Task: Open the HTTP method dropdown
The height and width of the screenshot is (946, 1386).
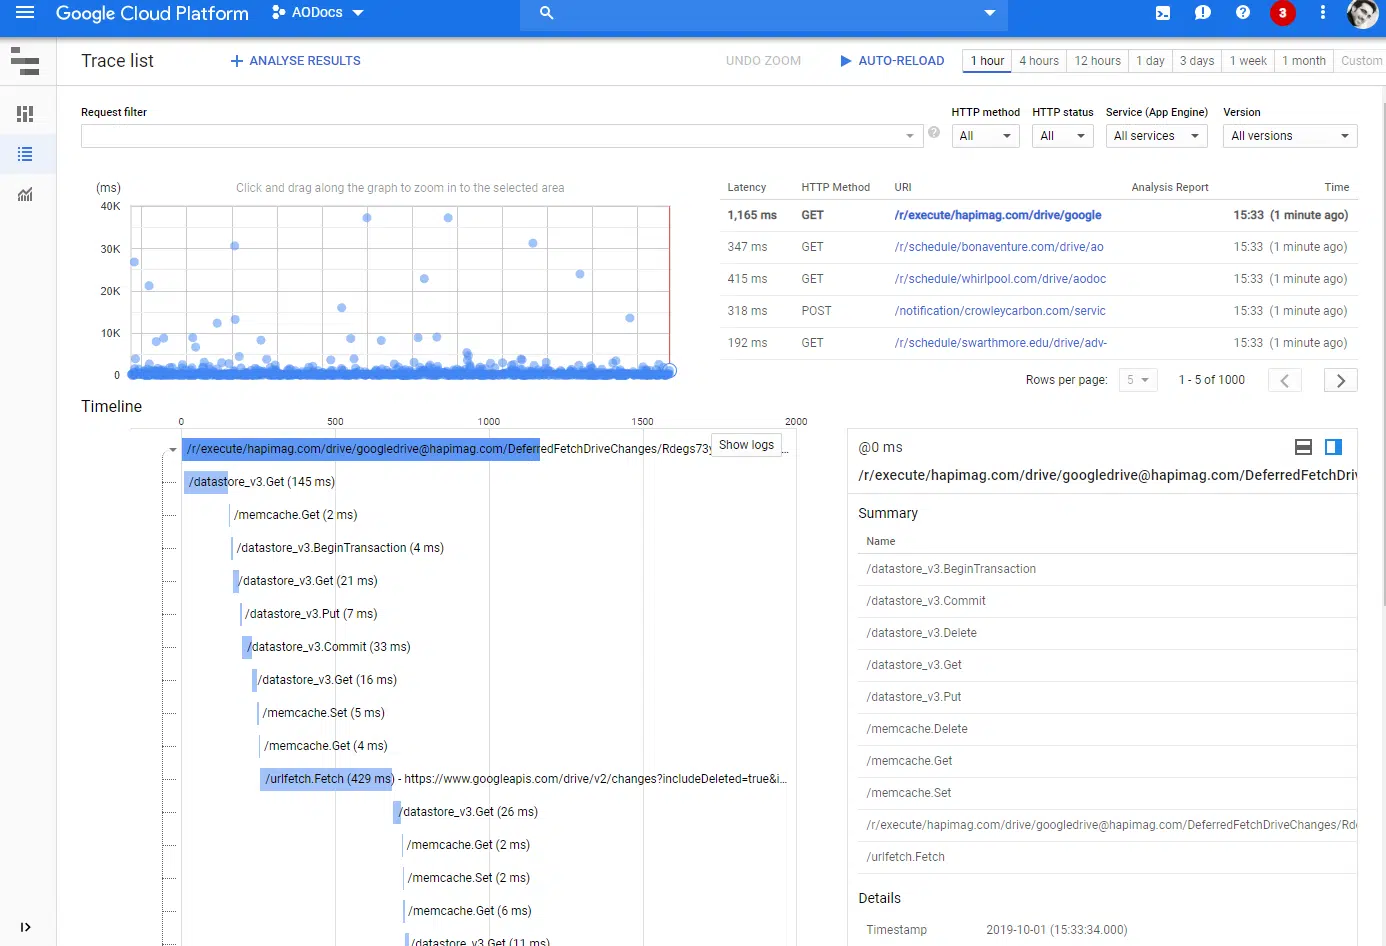Action: 985,136
